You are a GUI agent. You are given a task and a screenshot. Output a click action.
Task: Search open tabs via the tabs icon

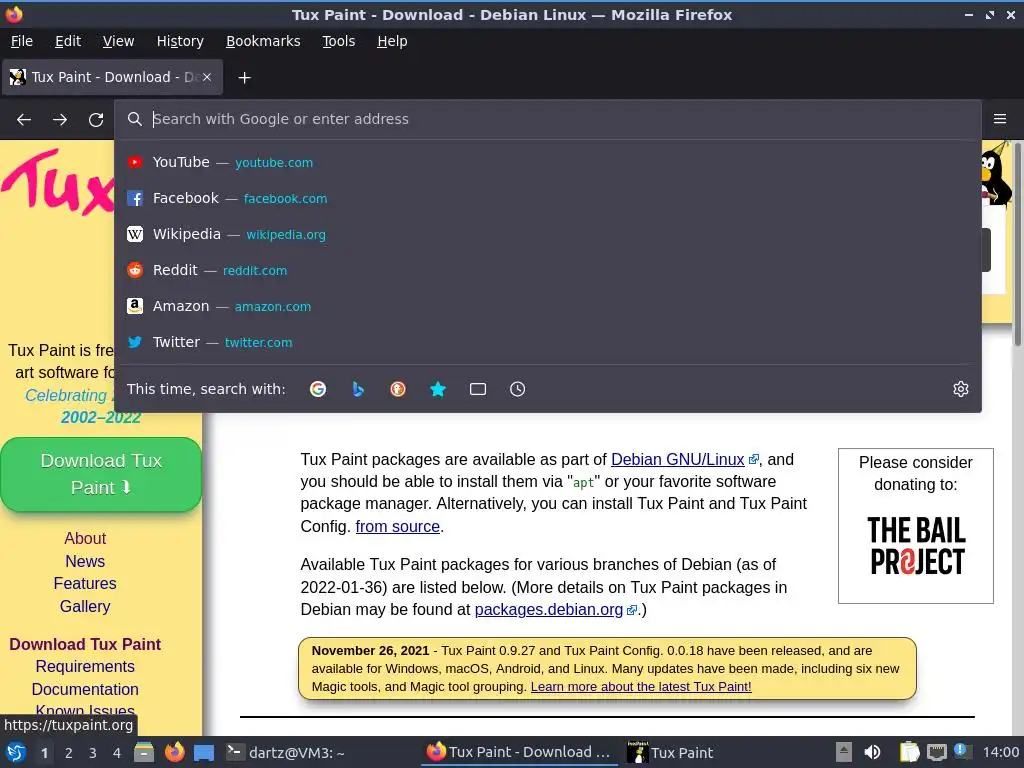[x=477, y=389]
